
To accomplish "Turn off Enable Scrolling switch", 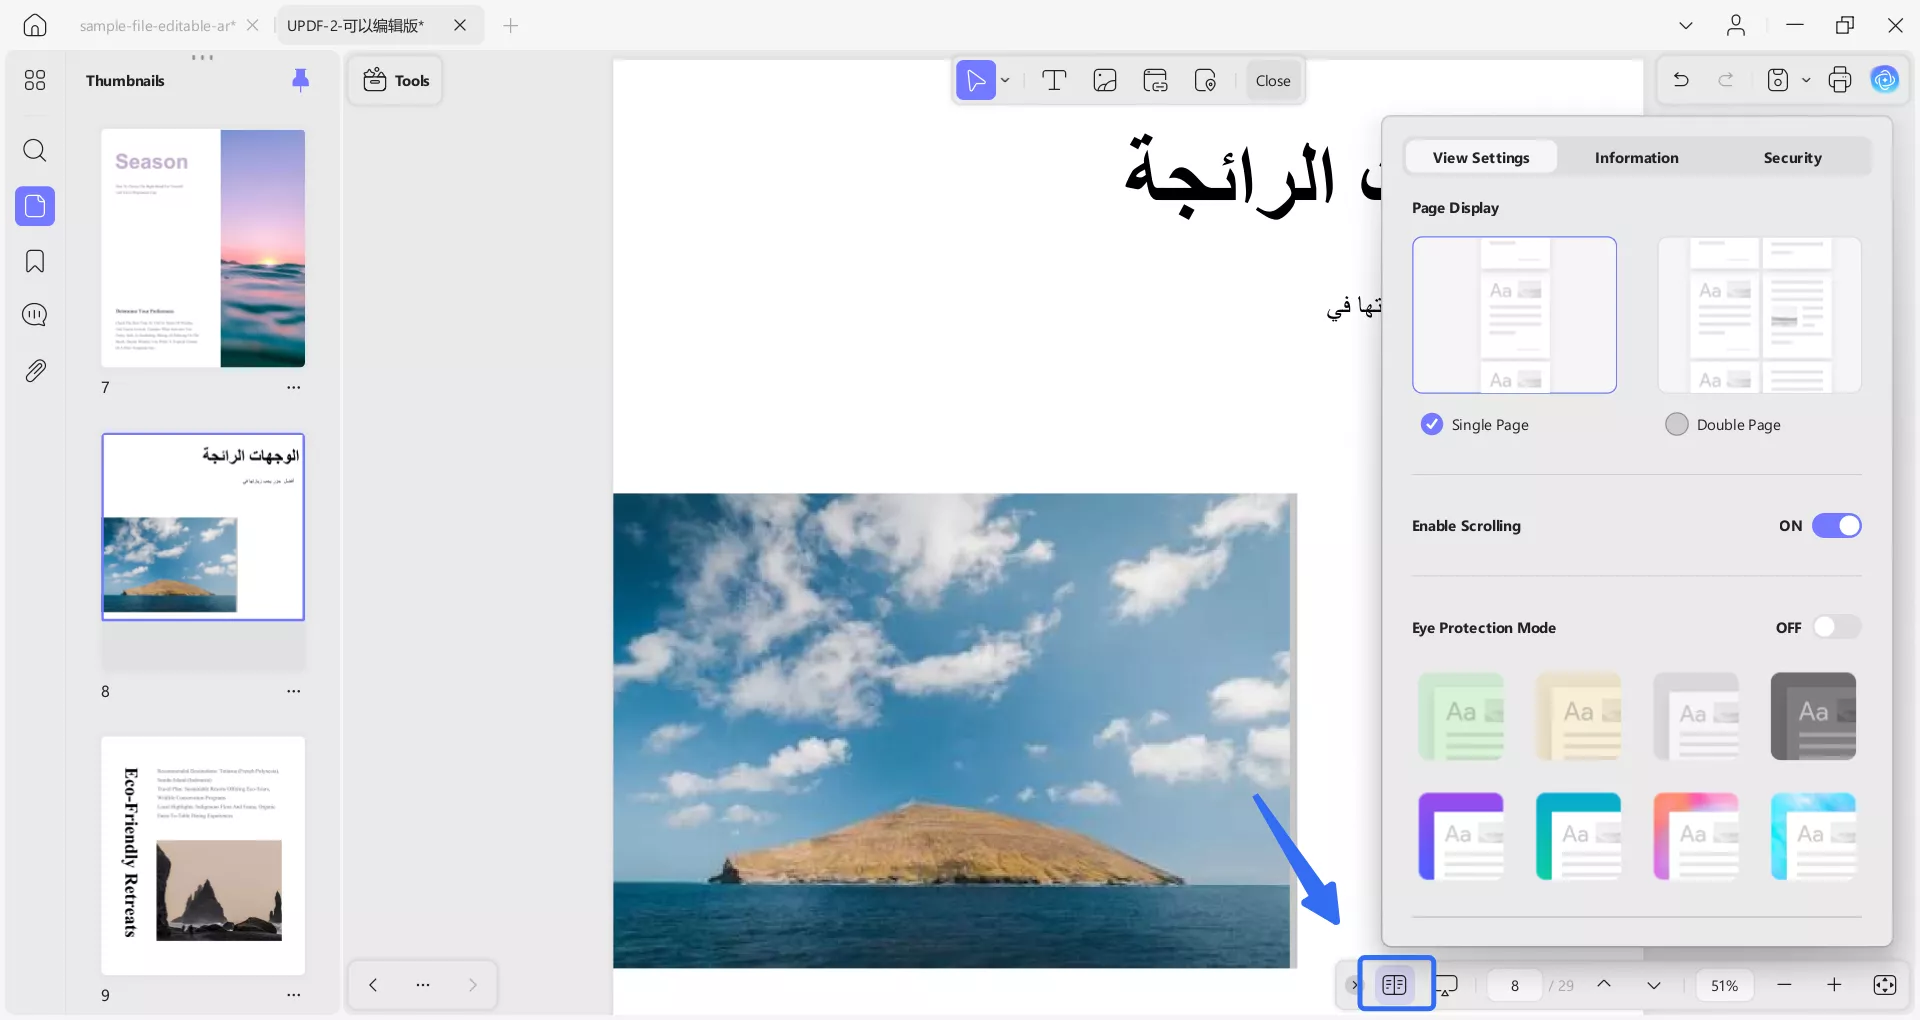I will point(1837,526).
